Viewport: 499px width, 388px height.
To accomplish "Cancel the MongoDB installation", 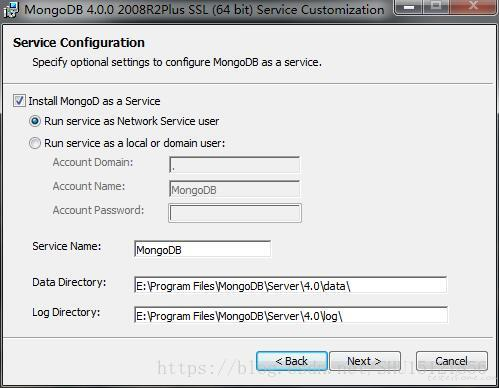I will click(452, 361).
